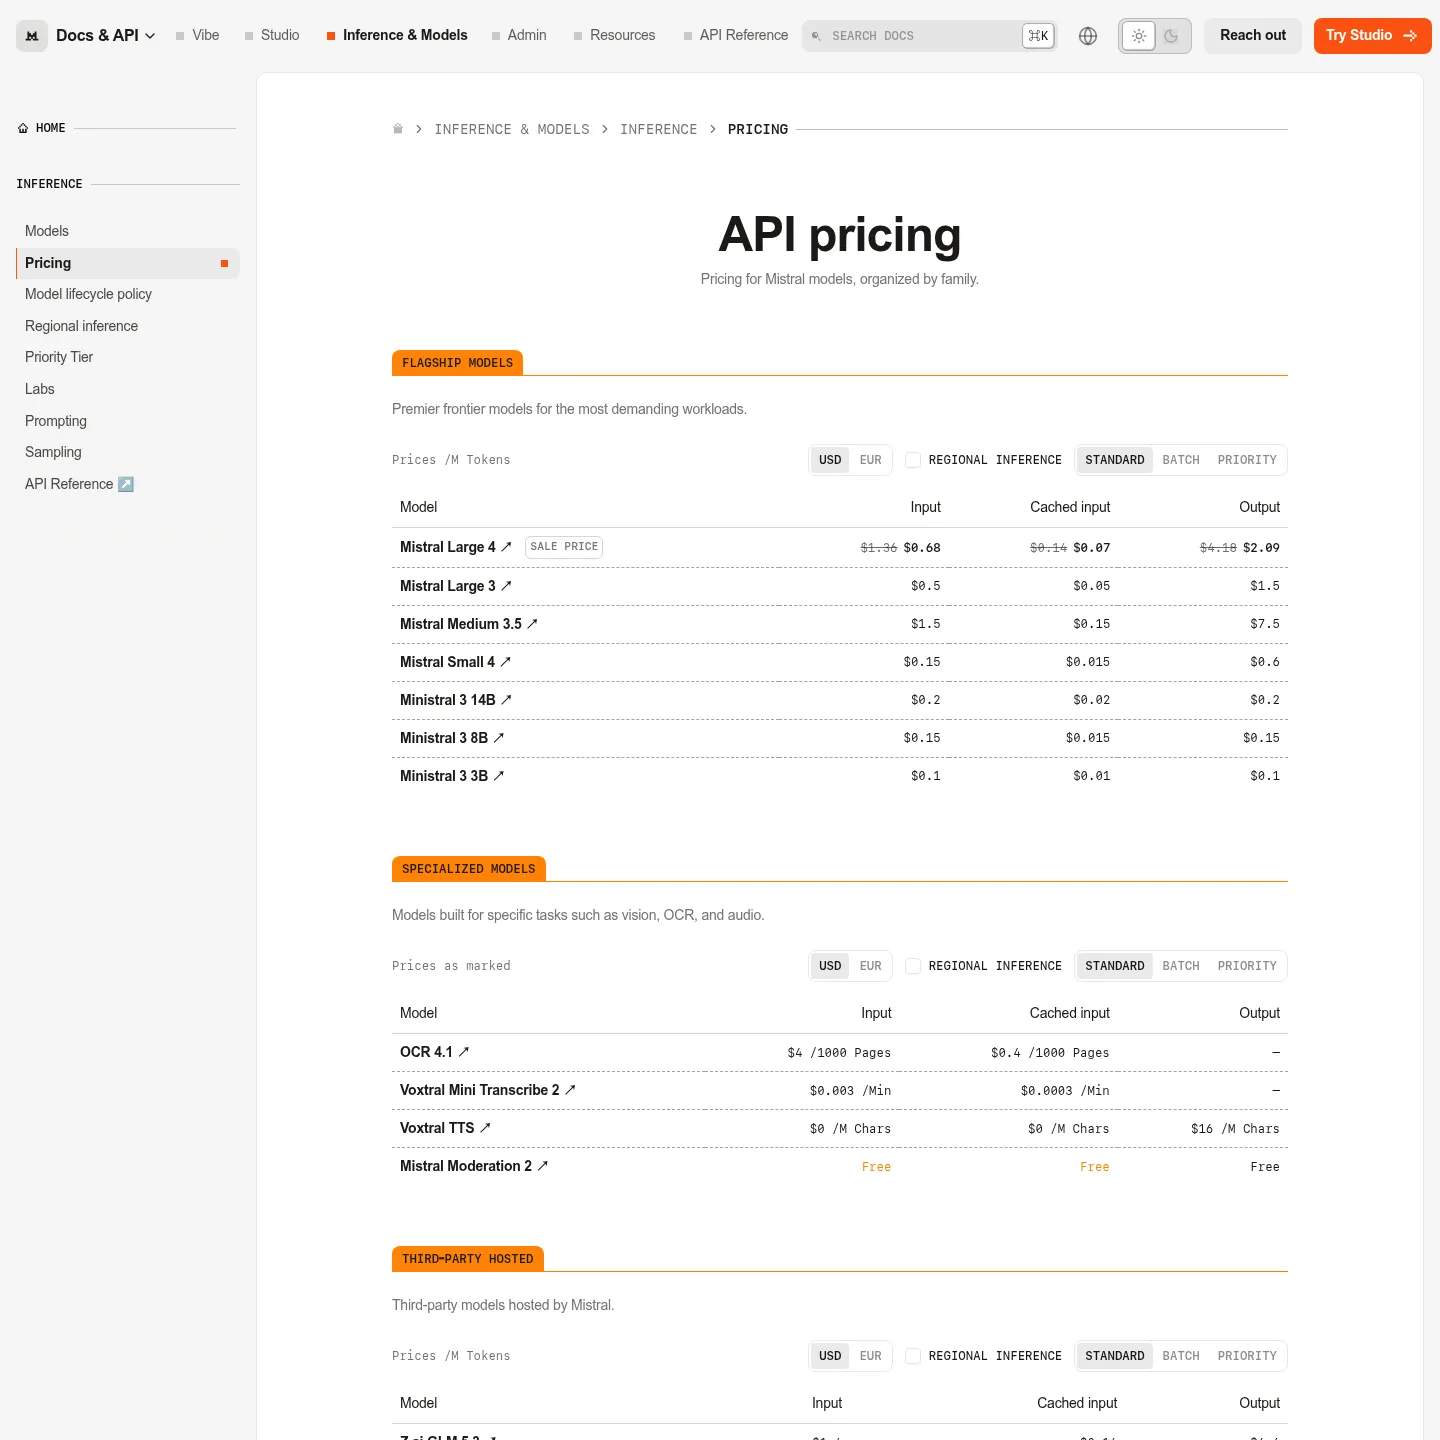Open Ministral 3 8B arrow link
Screen dimensions: 1440x1440
point(498,738)
